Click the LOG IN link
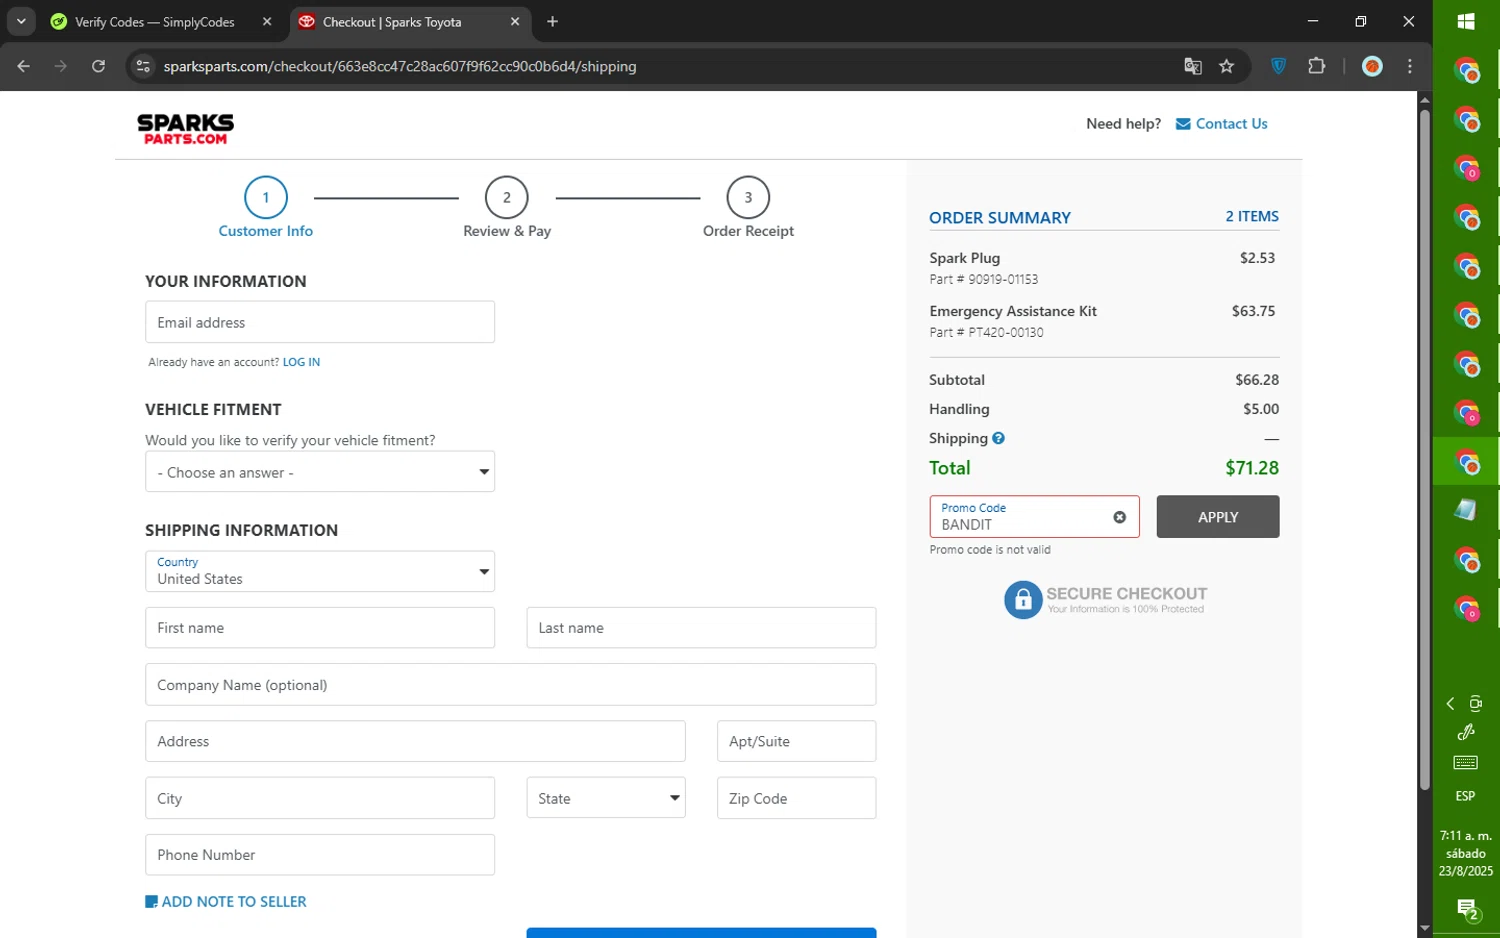This screenshot has width=1500, height=938. (x=301, y=362)
